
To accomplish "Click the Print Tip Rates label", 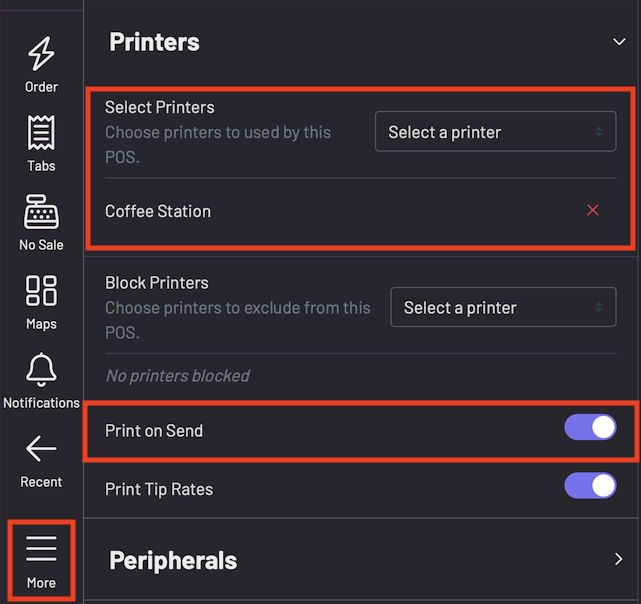I will click(159, 489).
